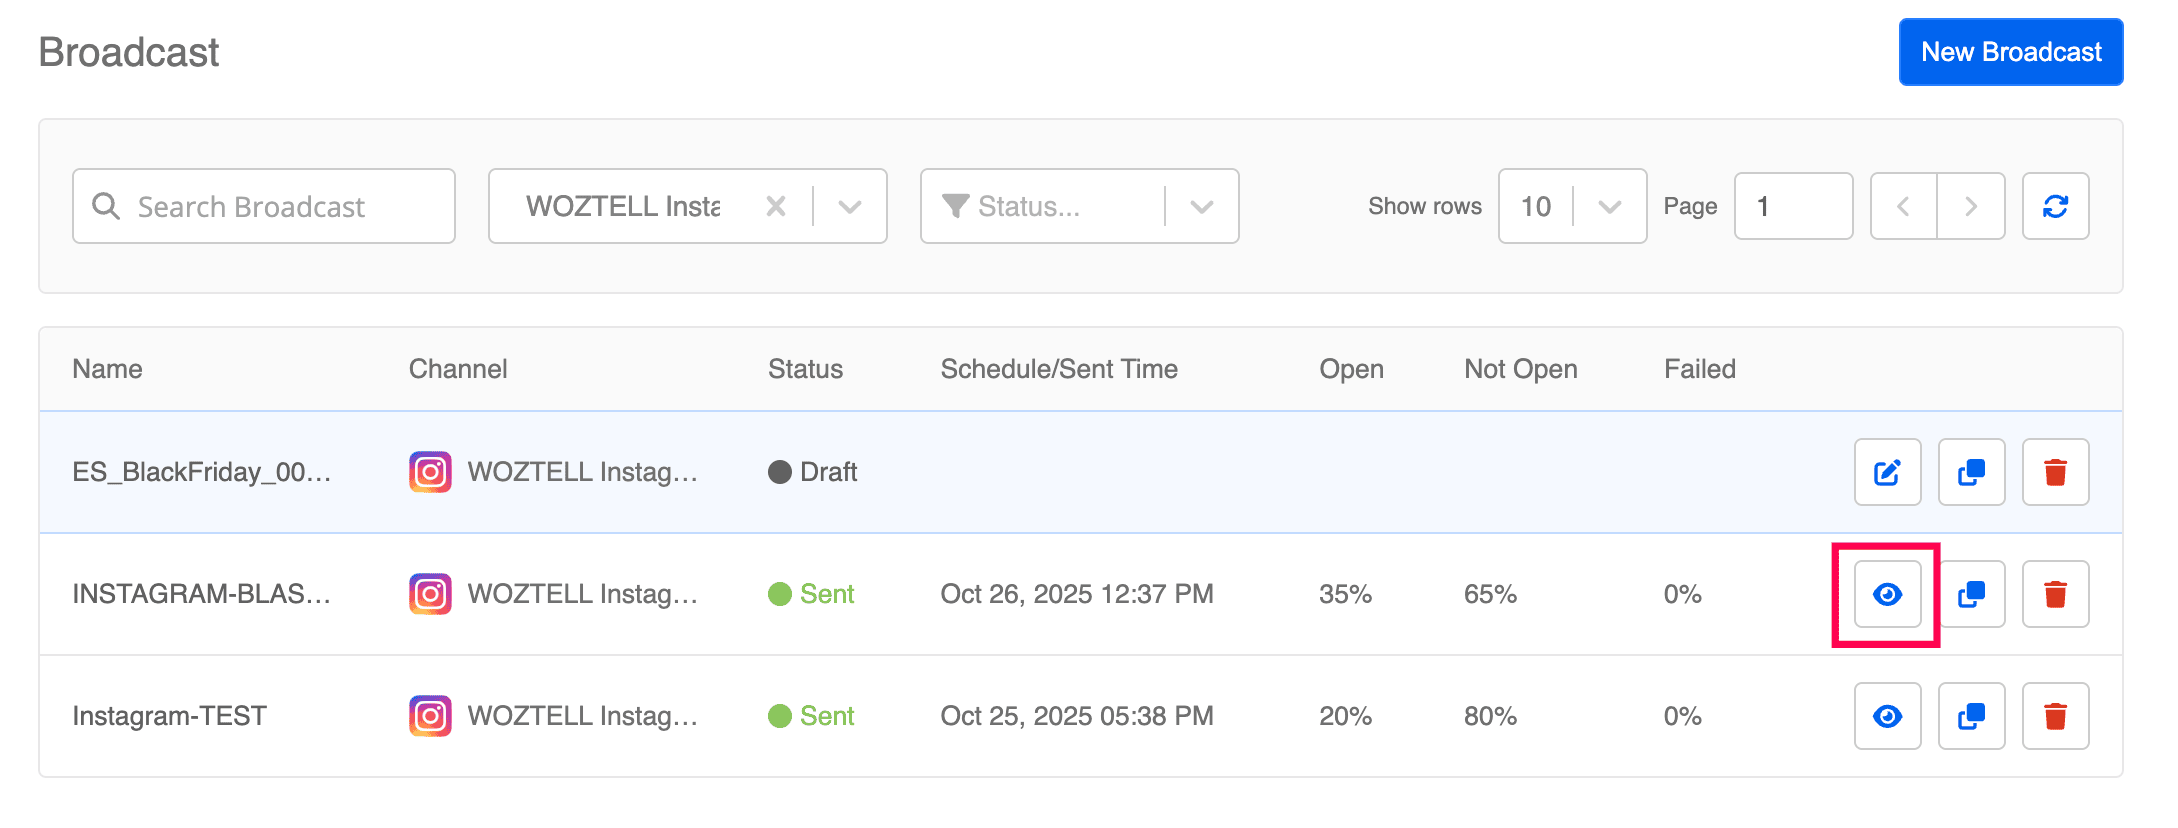Delete the Instagram-TEST broadcast
Viewport: 2178px width, 828px height.
click(x=2055, y=716)
